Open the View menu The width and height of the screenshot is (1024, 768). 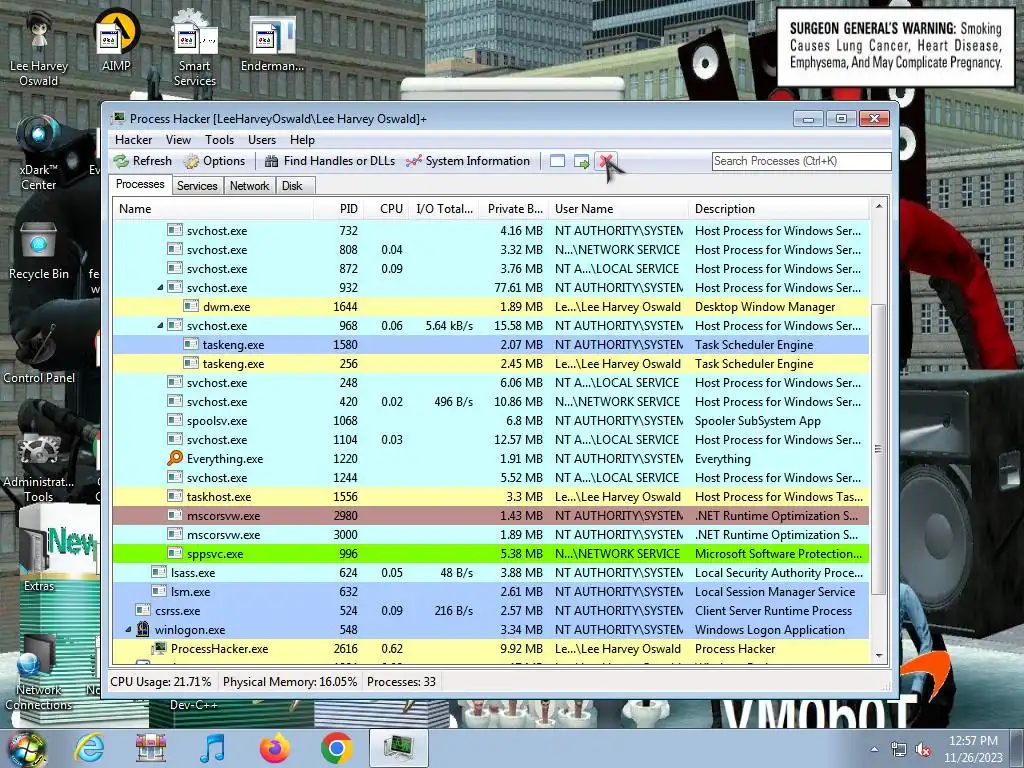[178, 140]
